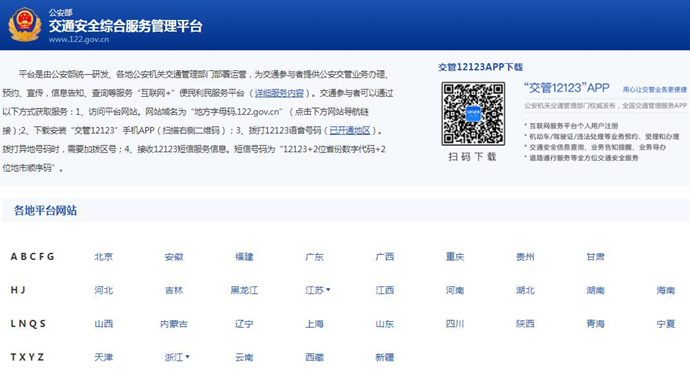
Task: Click the T X Y Z row label
Action: pos(27,357)
